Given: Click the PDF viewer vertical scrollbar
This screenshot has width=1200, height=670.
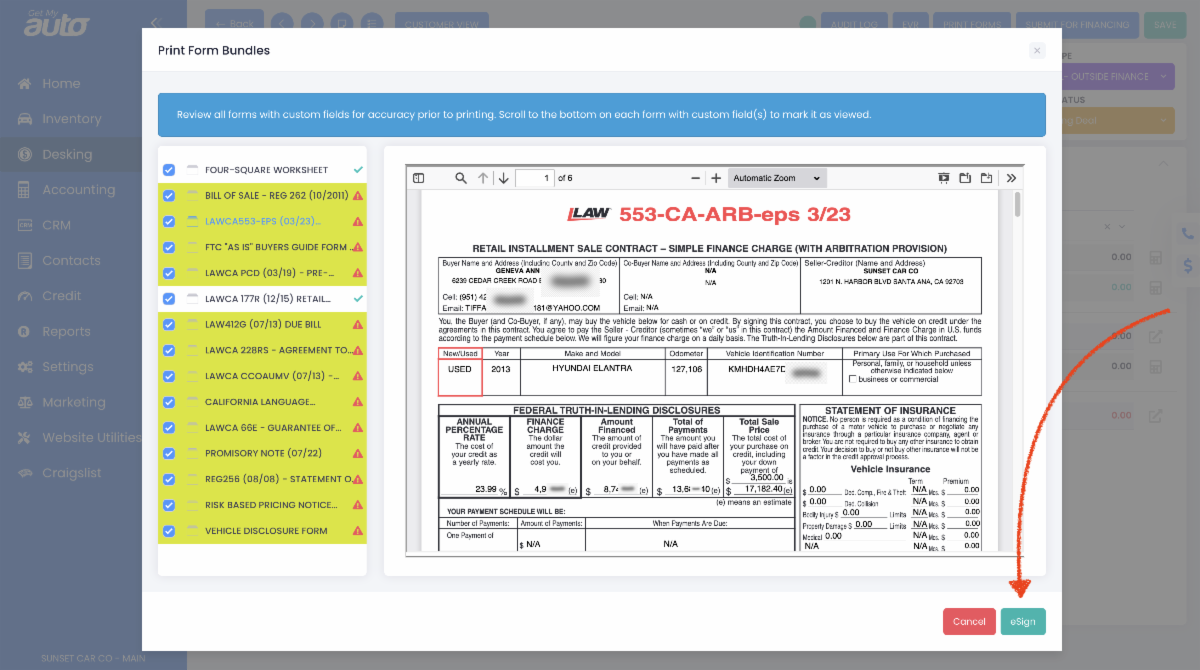Looking at the screenshot, I should click(1018, 204).
